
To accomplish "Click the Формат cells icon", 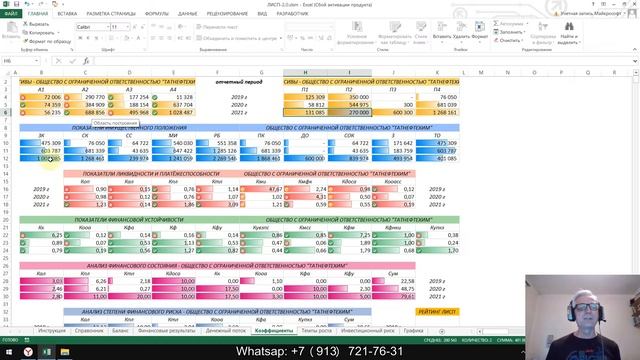I will click(x=480, y=27).
